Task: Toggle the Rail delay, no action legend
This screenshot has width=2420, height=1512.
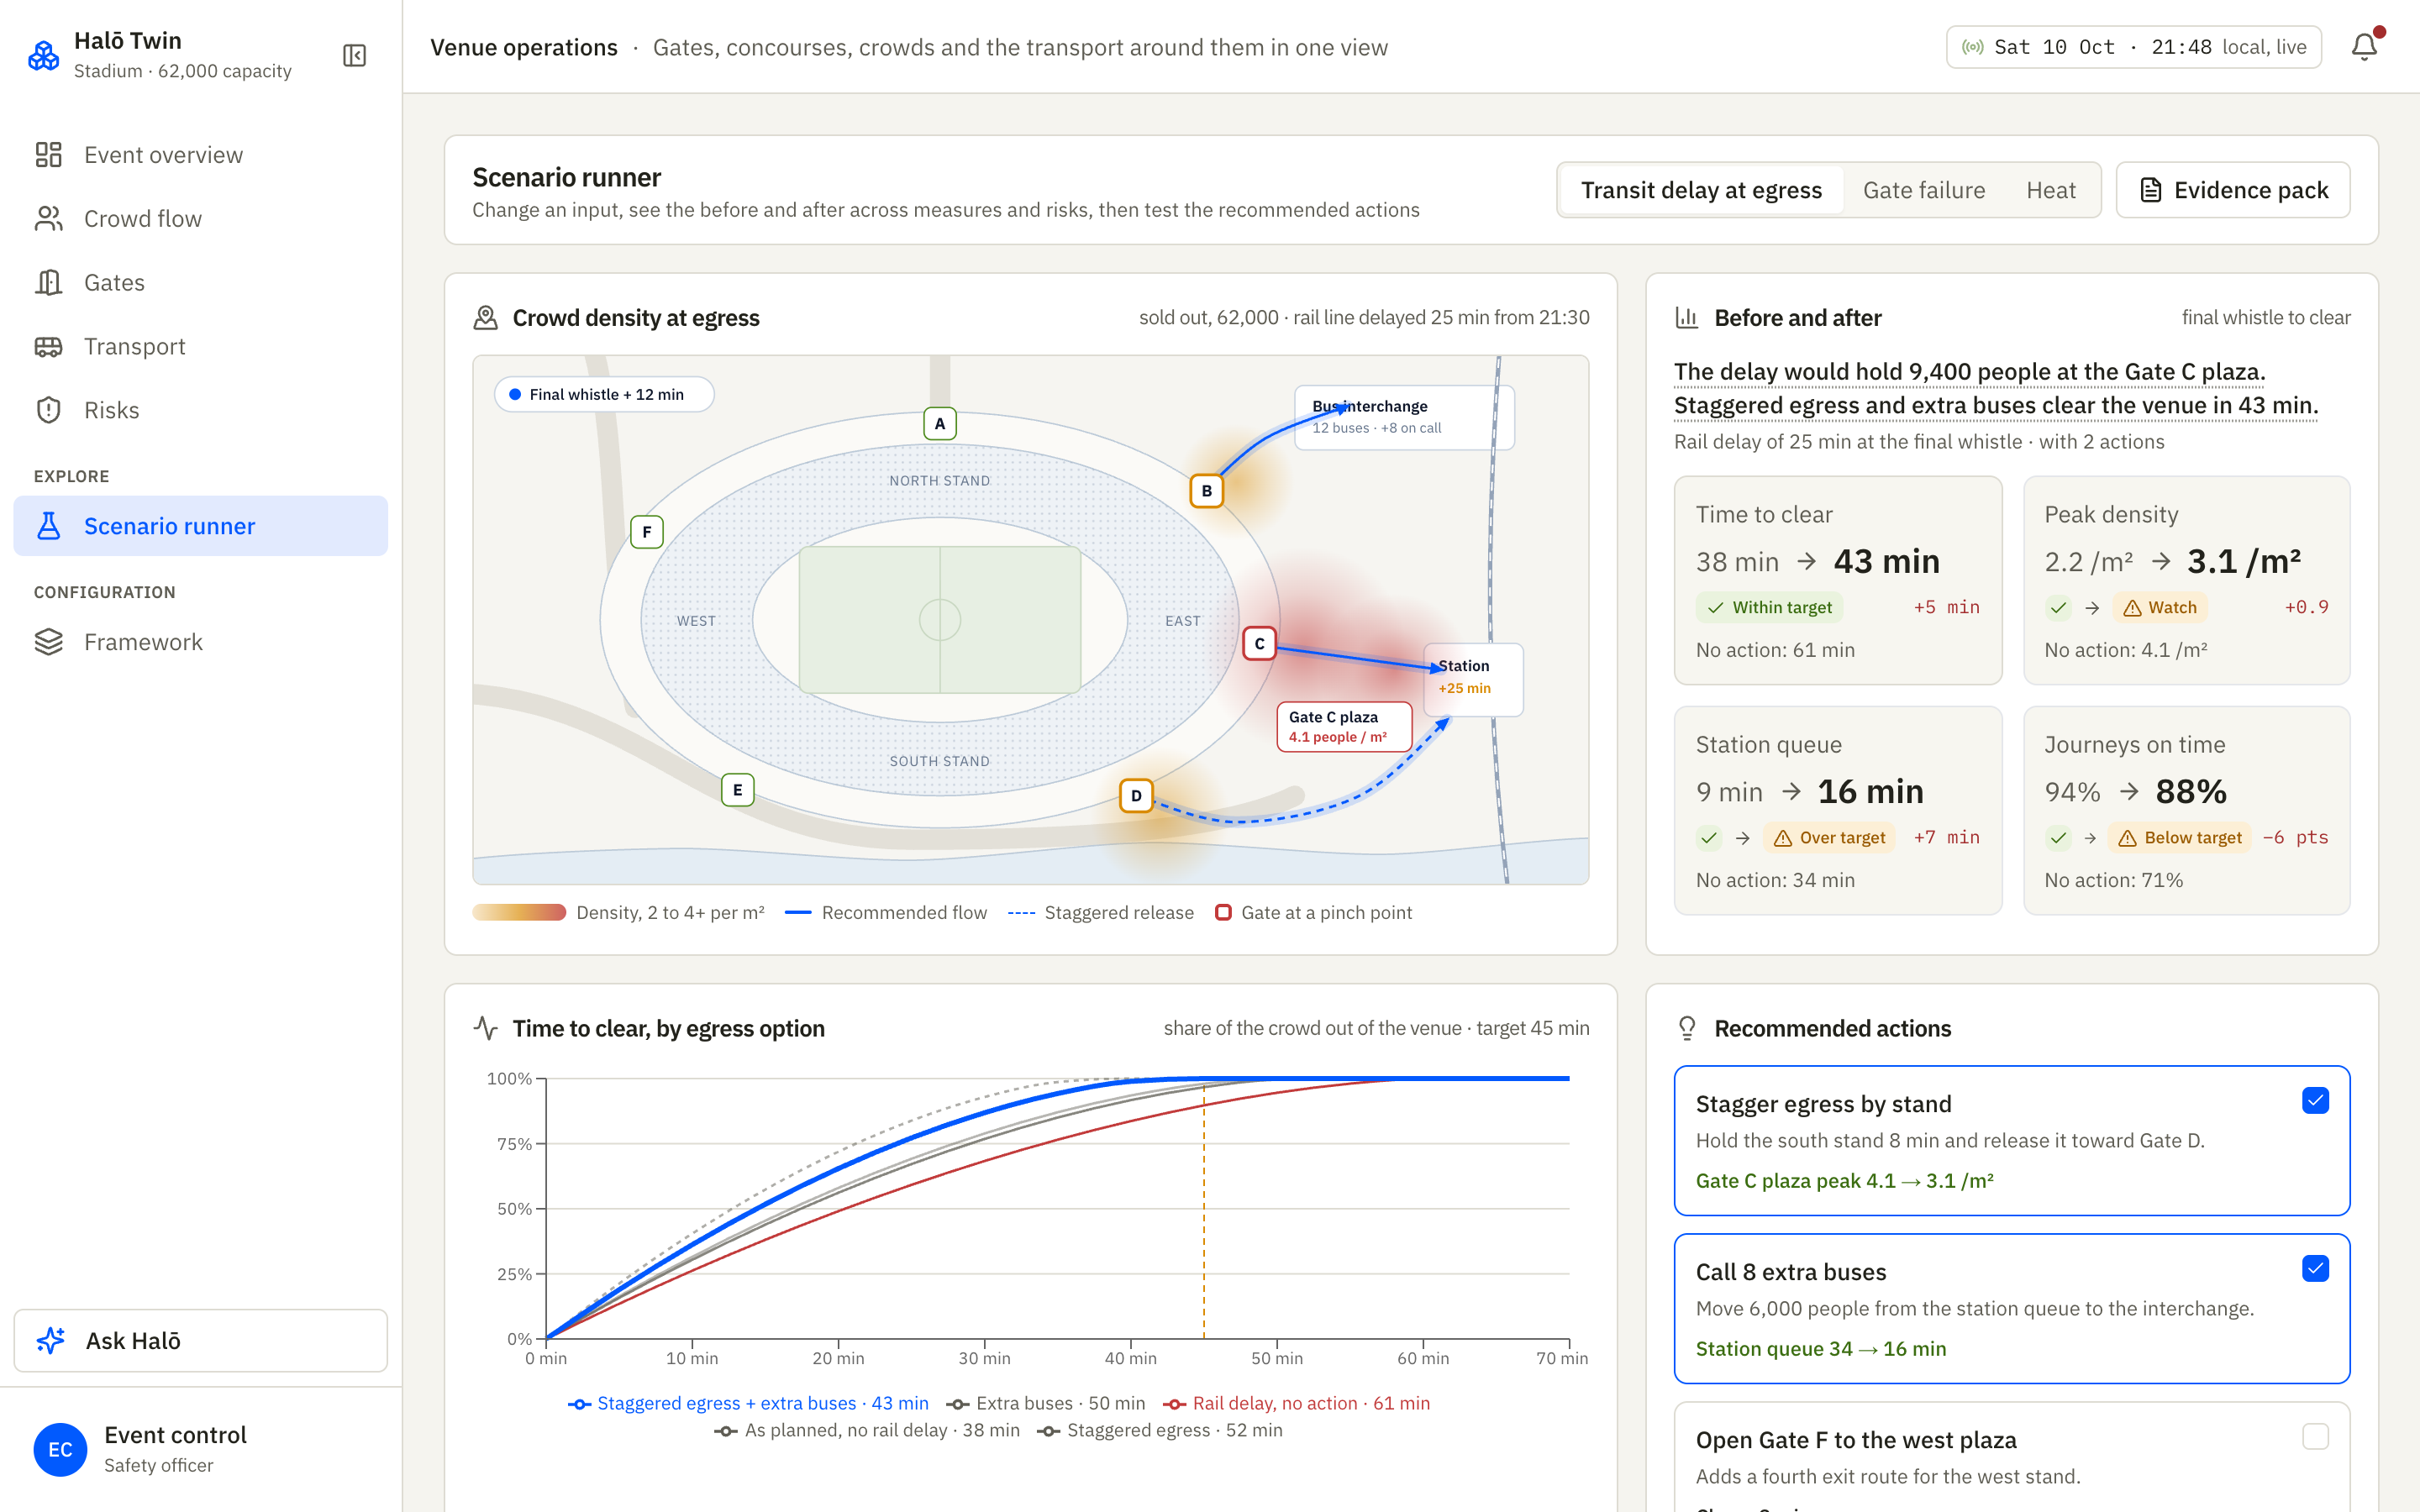Action: (1296, 1403)
